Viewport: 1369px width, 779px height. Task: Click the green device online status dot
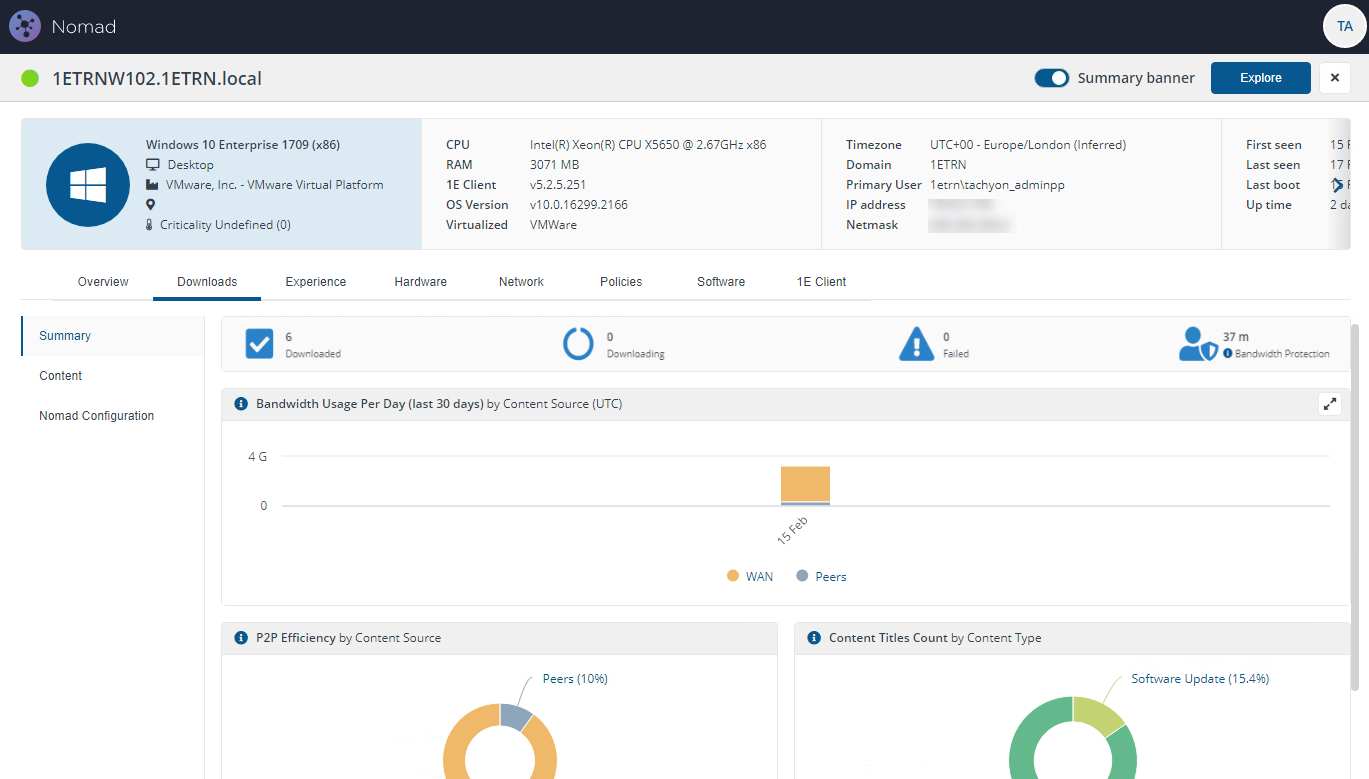30,78
